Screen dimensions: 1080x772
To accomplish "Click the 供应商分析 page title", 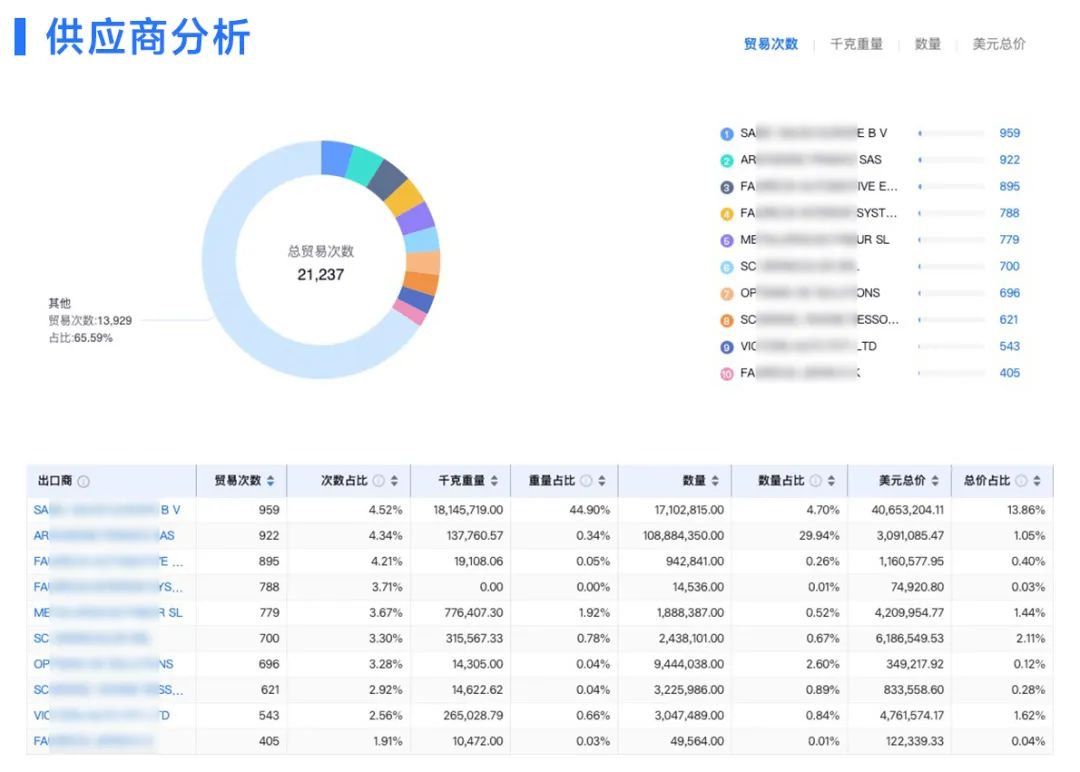I will click(148, 36).
